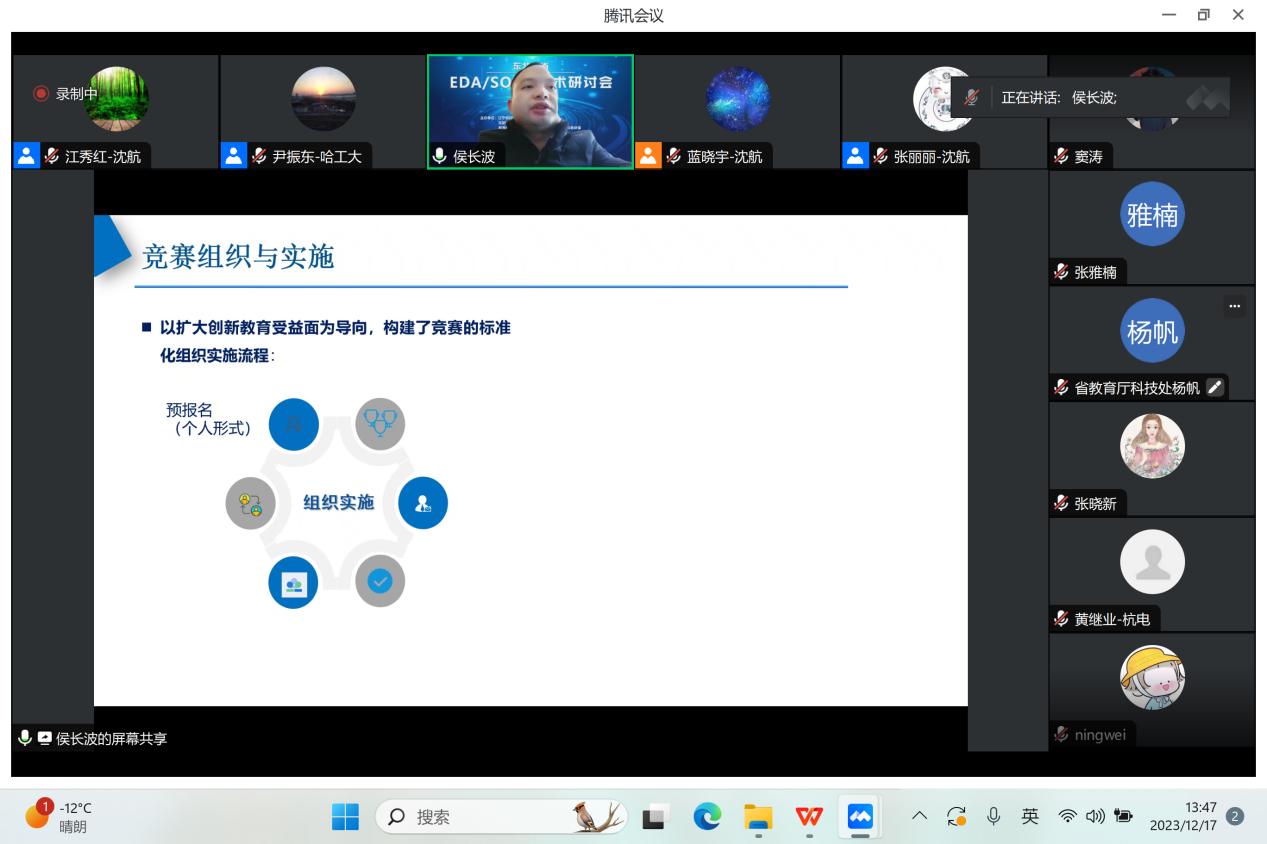Select 侯长波's speaker video thumbnail
This screenshot has width=1267, height=844.
(x=530, y=110)
